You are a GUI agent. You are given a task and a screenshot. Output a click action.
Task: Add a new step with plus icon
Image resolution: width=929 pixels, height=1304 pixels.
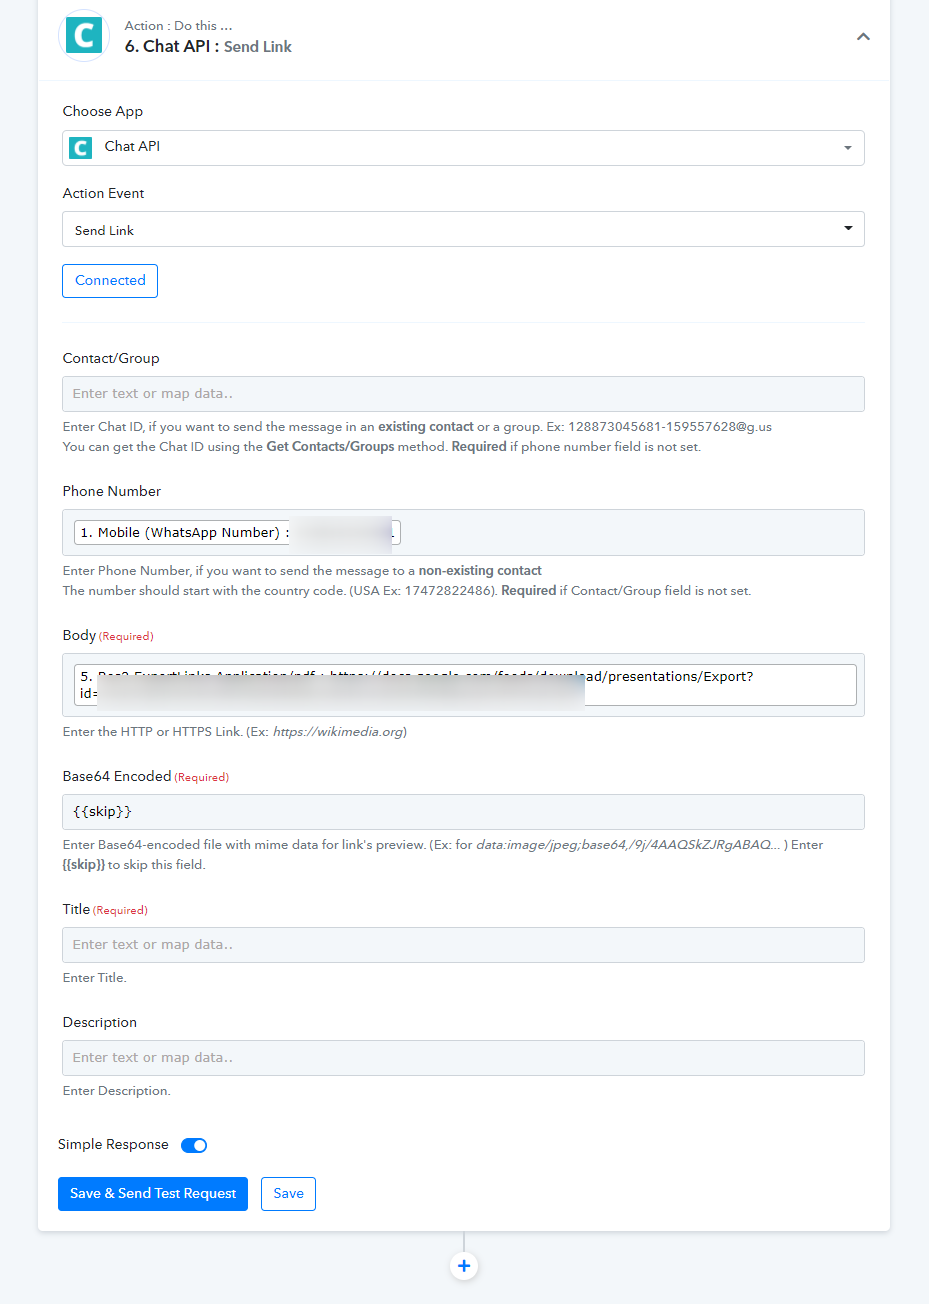(x=464, y=1266)
